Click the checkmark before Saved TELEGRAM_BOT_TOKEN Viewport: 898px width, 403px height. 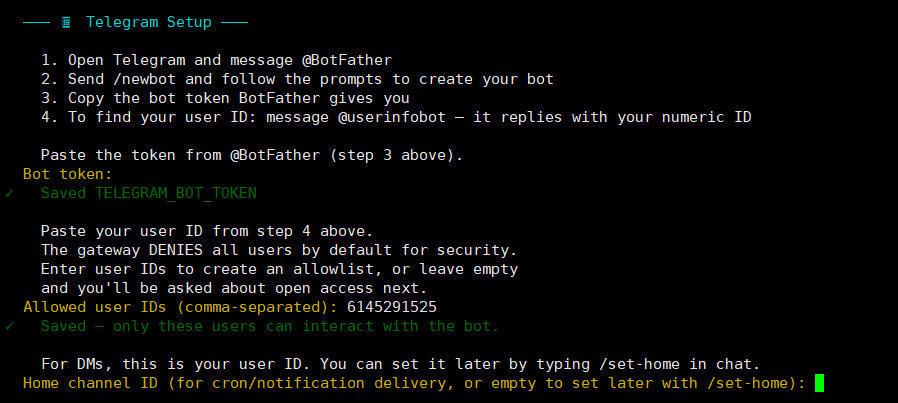[9, 193]
